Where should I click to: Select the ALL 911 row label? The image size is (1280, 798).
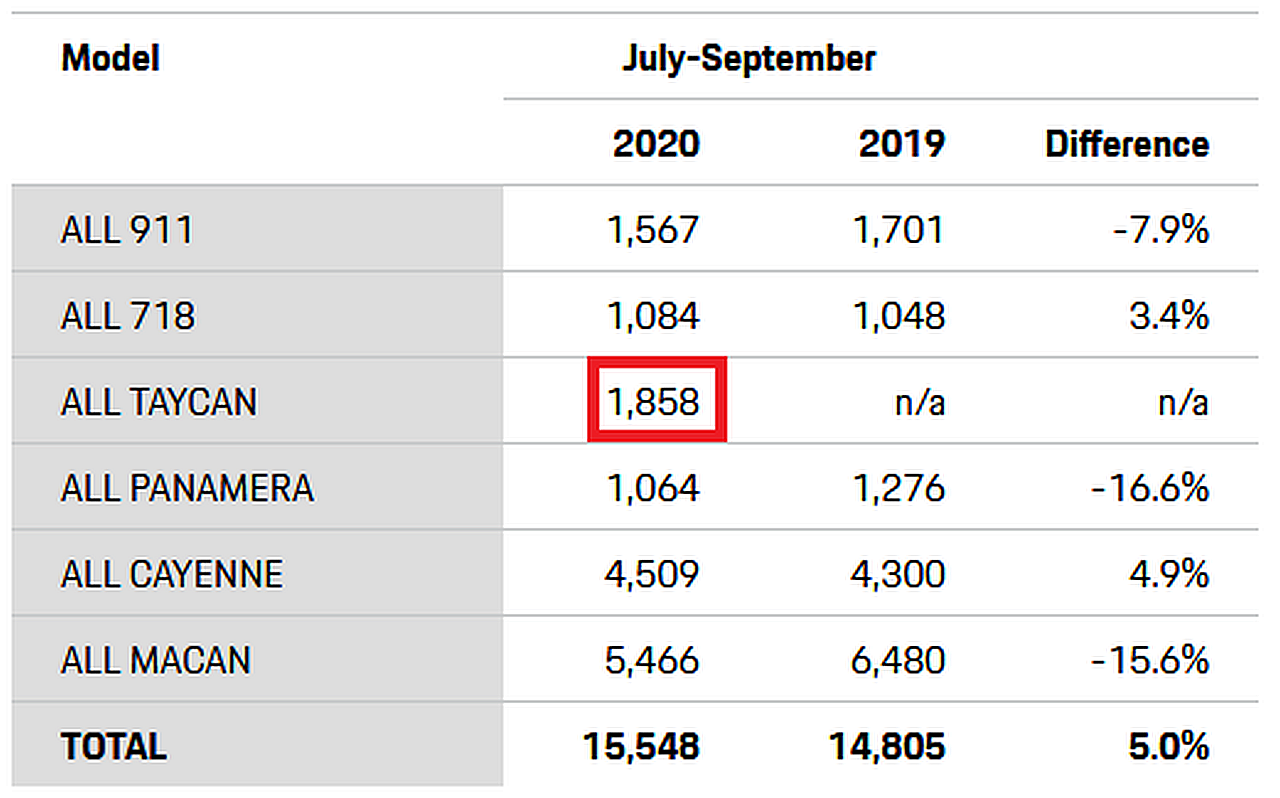(127, 230)
